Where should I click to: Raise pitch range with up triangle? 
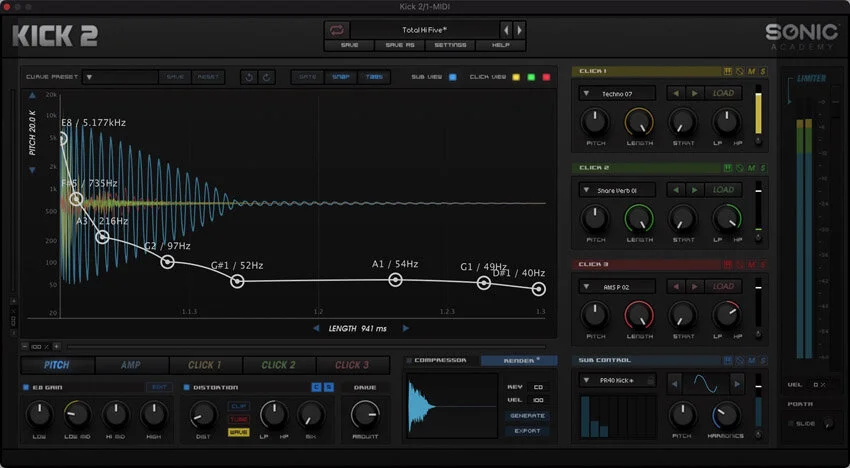point(32,95)
